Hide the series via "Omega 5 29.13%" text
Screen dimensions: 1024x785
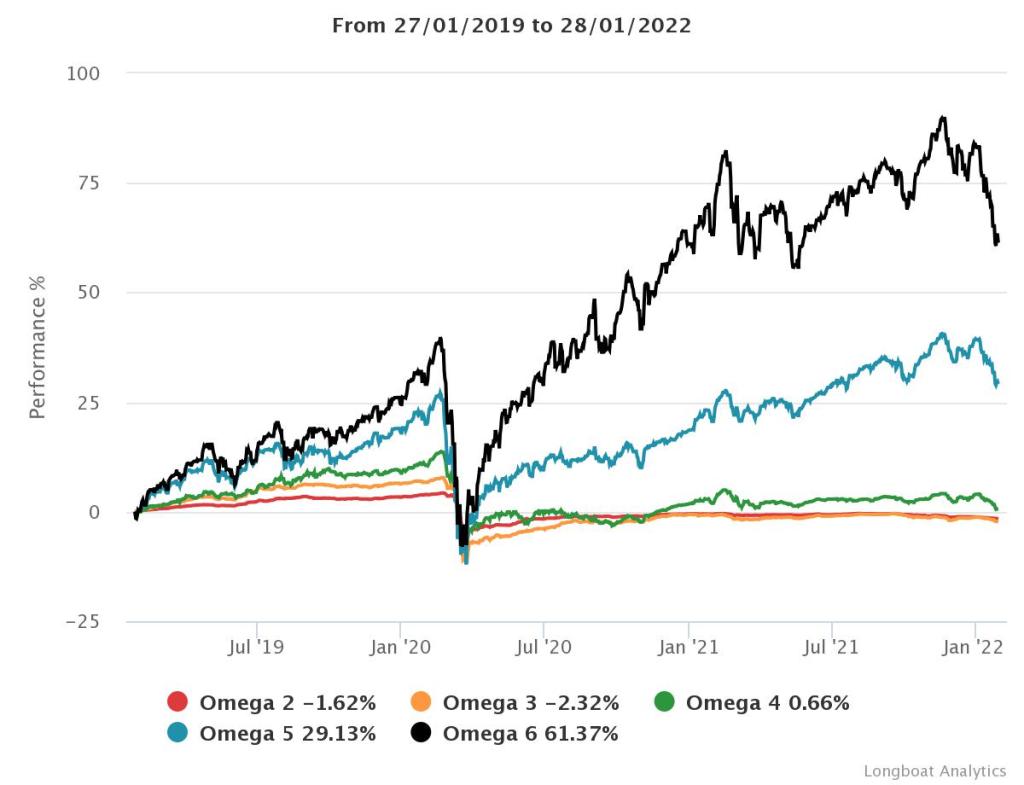click(x=288, y=733)
